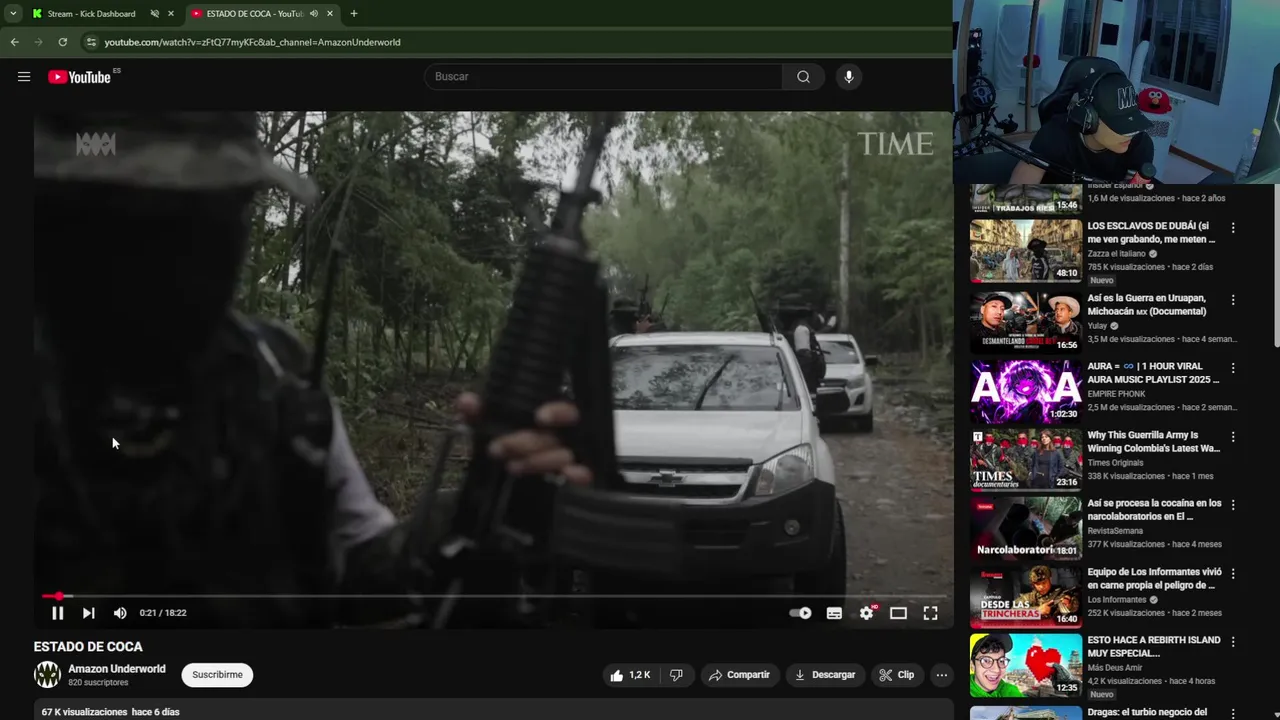Open a new browser tab
1280x720 pixels.
[354, 14]
